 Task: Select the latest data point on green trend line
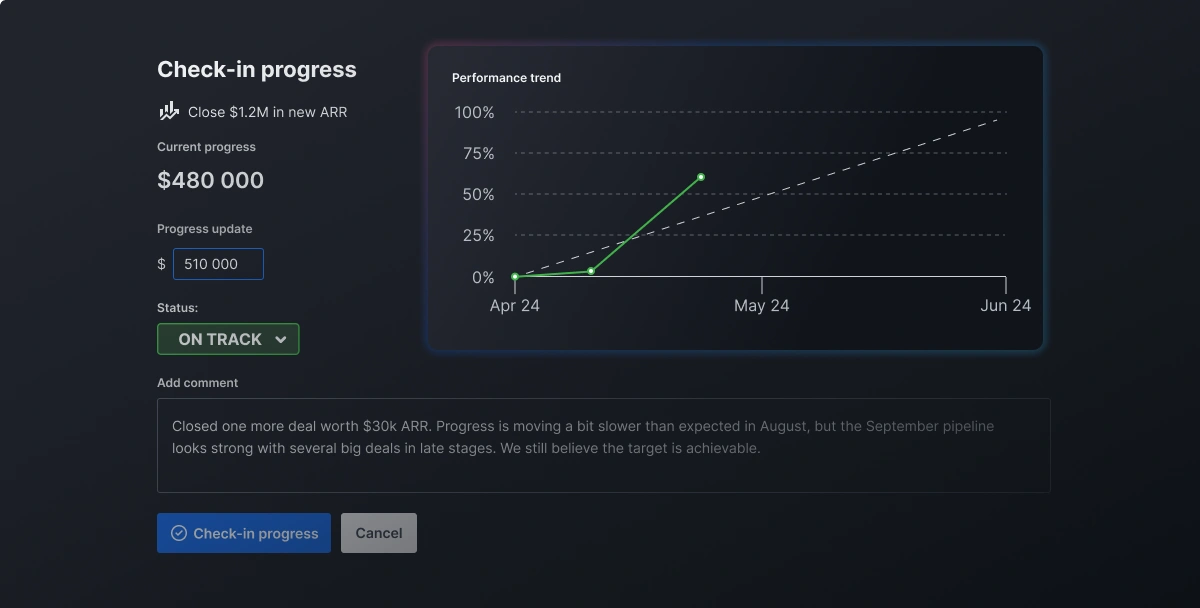[x=701, y=177]
